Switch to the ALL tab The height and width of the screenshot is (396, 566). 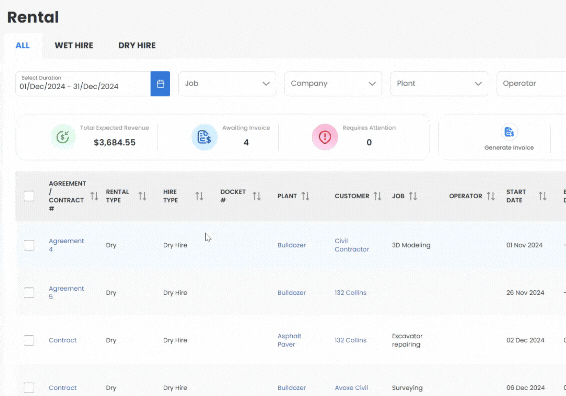(x=22, y=45)
